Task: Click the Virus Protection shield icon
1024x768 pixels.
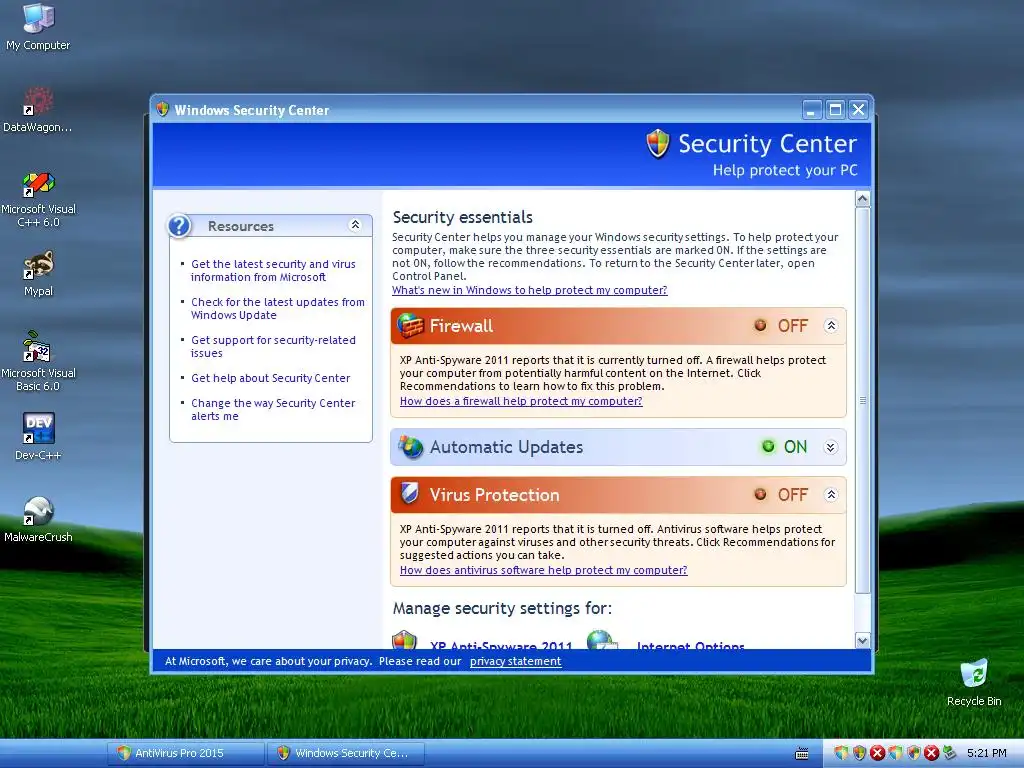Action: click(x=409, y=494)
